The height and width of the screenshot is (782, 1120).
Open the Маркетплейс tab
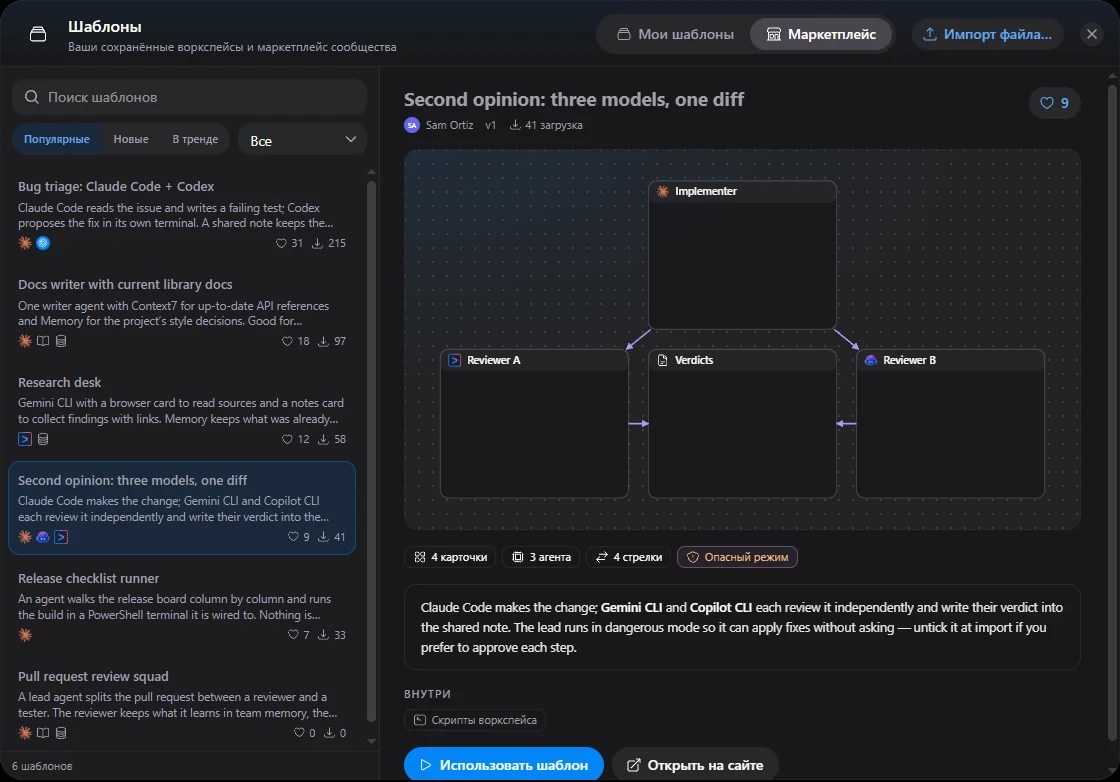[821, 34]
